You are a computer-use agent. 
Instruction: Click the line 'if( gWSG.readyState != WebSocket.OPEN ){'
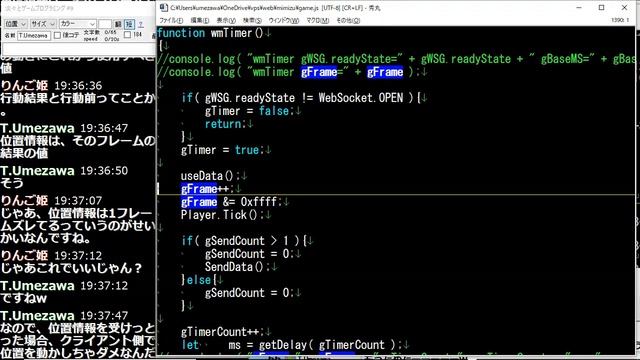click(x=301, y=98)
